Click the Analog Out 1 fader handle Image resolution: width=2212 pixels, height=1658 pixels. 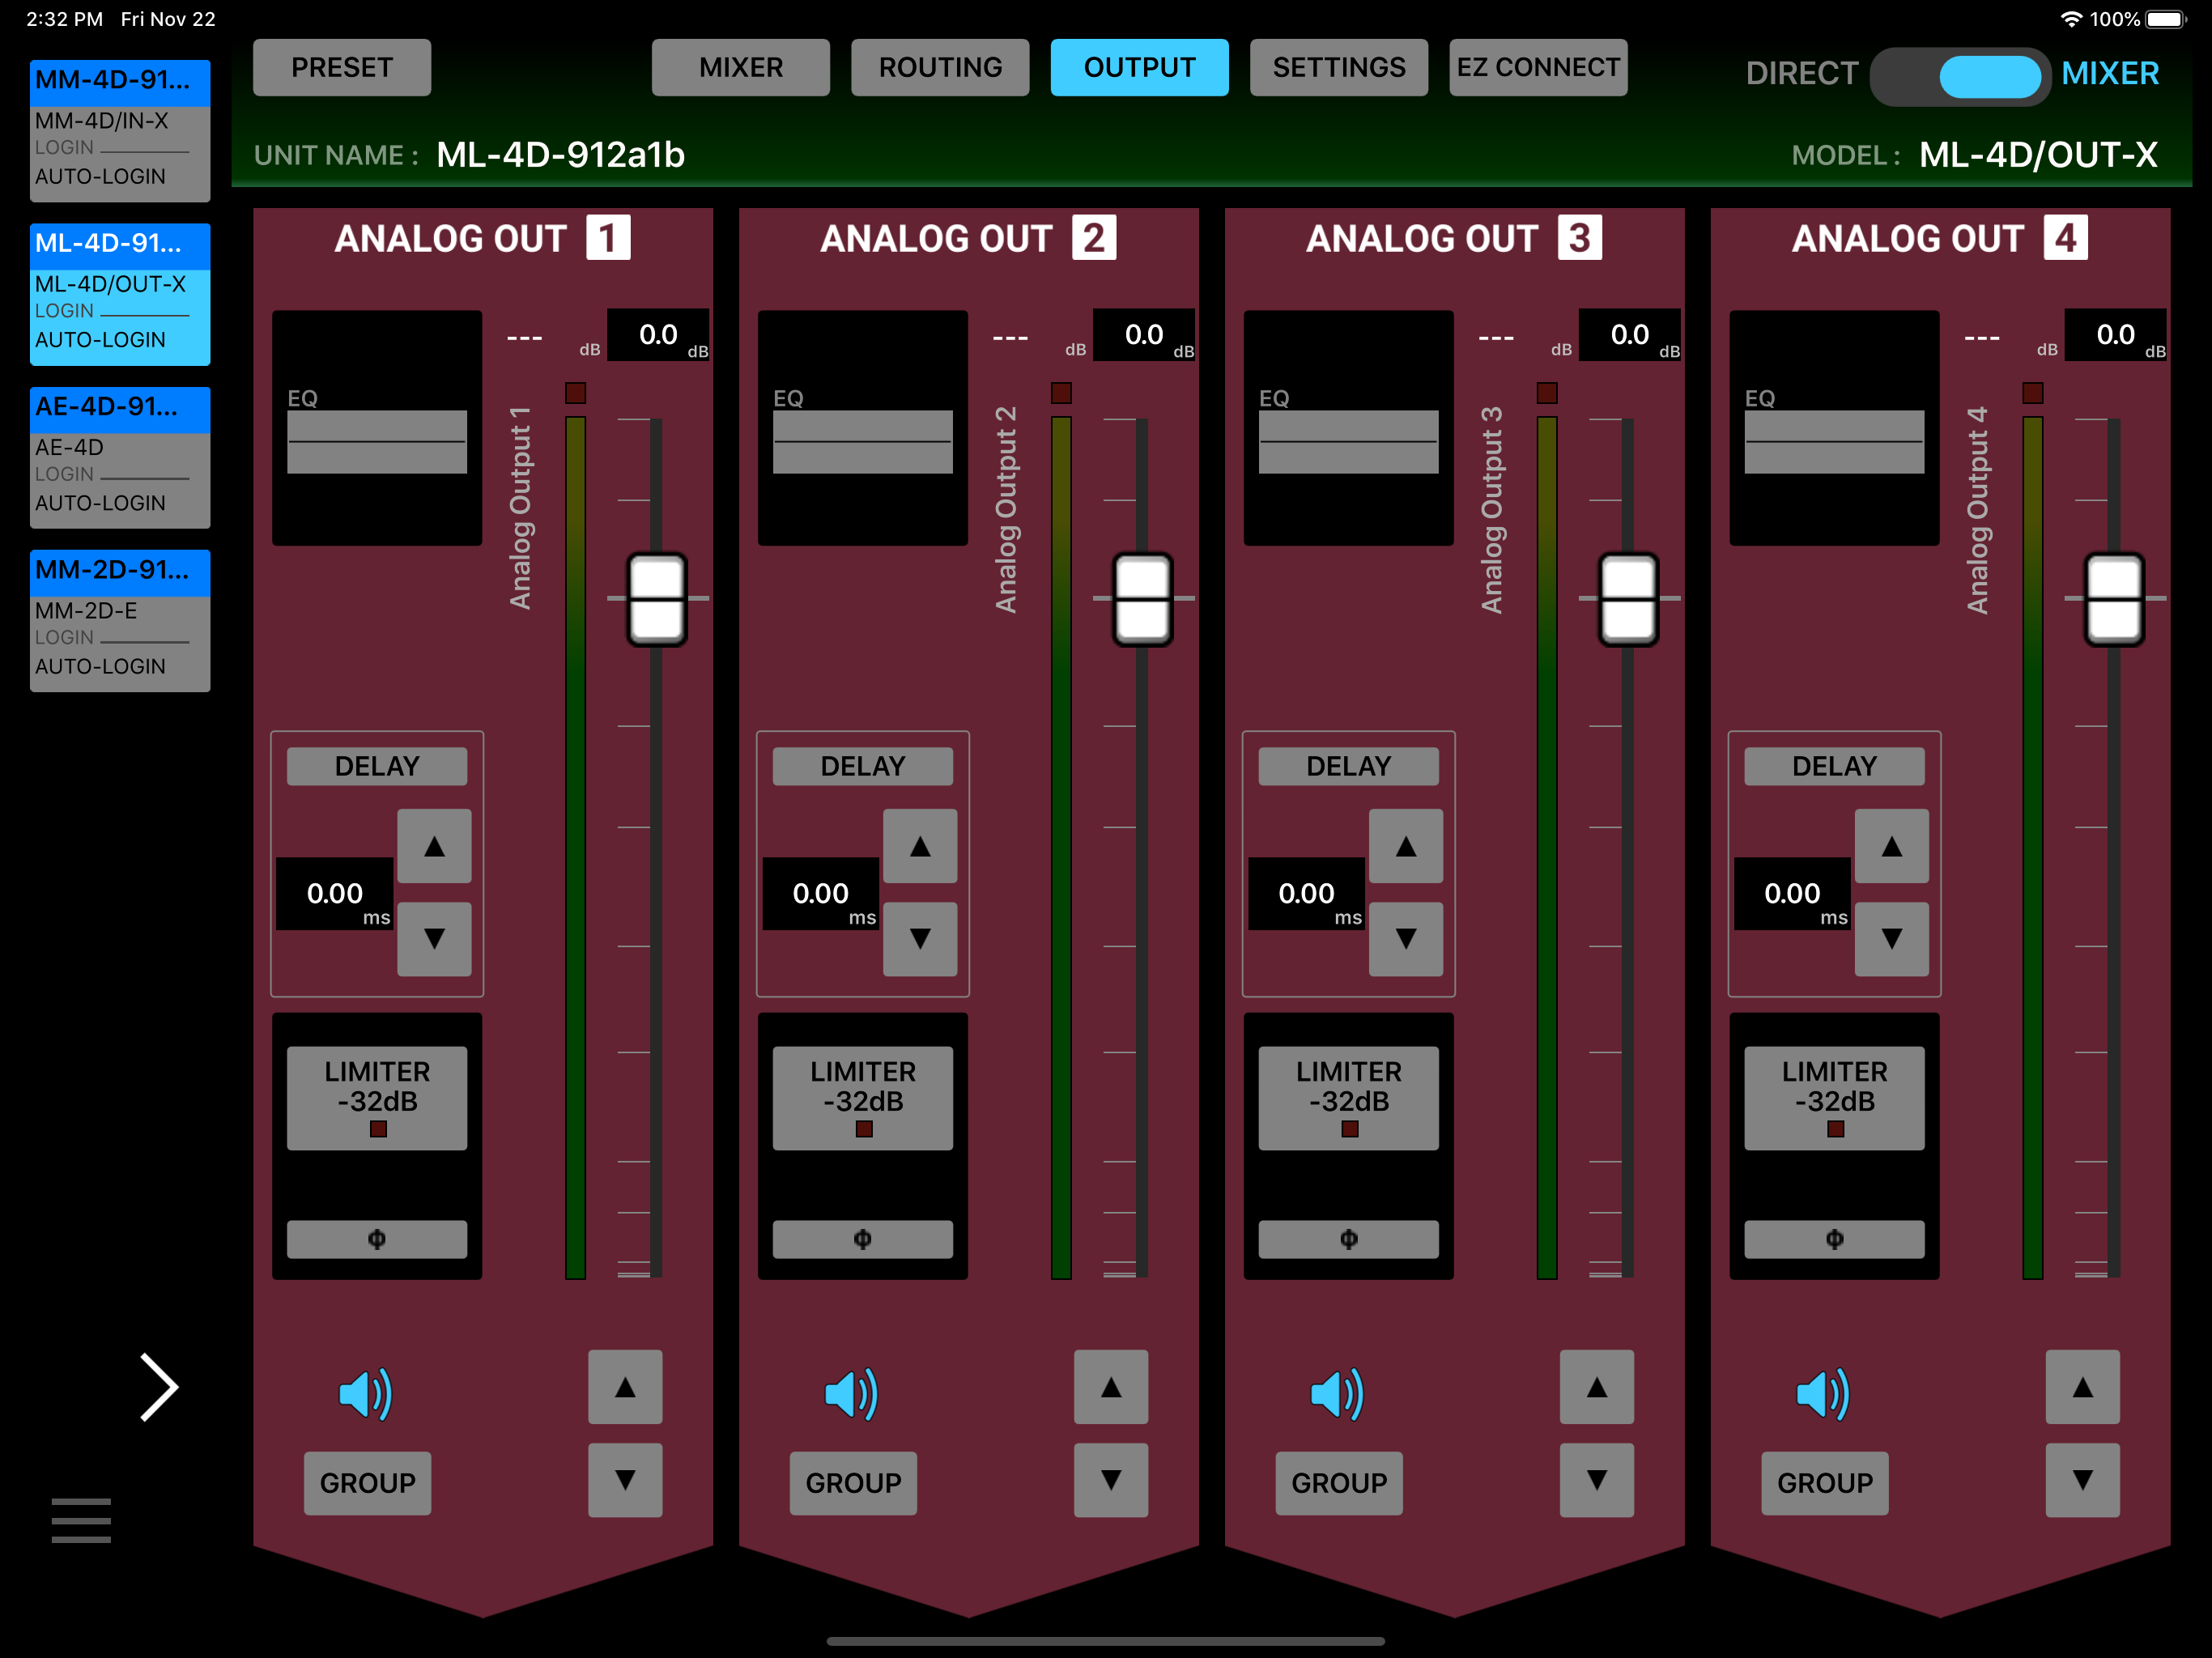tap(657, 599)
